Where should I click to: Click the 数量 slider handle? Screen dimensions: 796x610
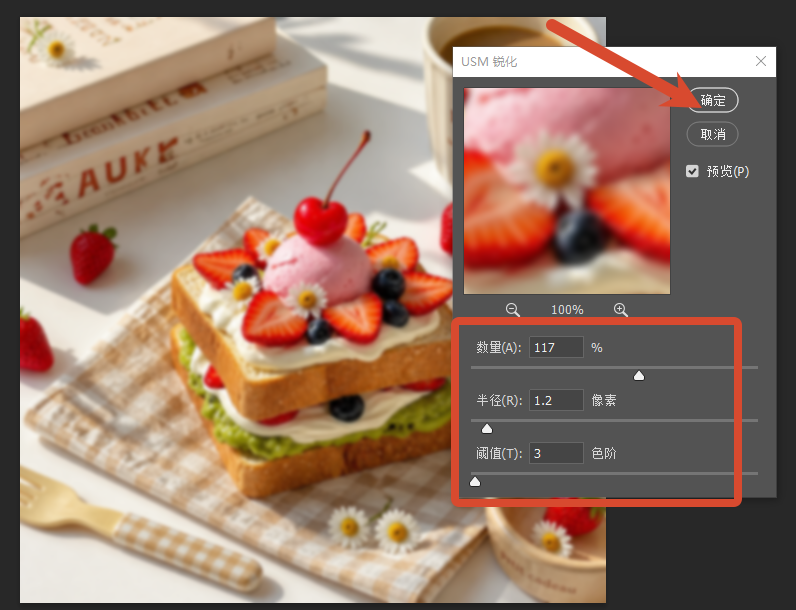[639, 376]
